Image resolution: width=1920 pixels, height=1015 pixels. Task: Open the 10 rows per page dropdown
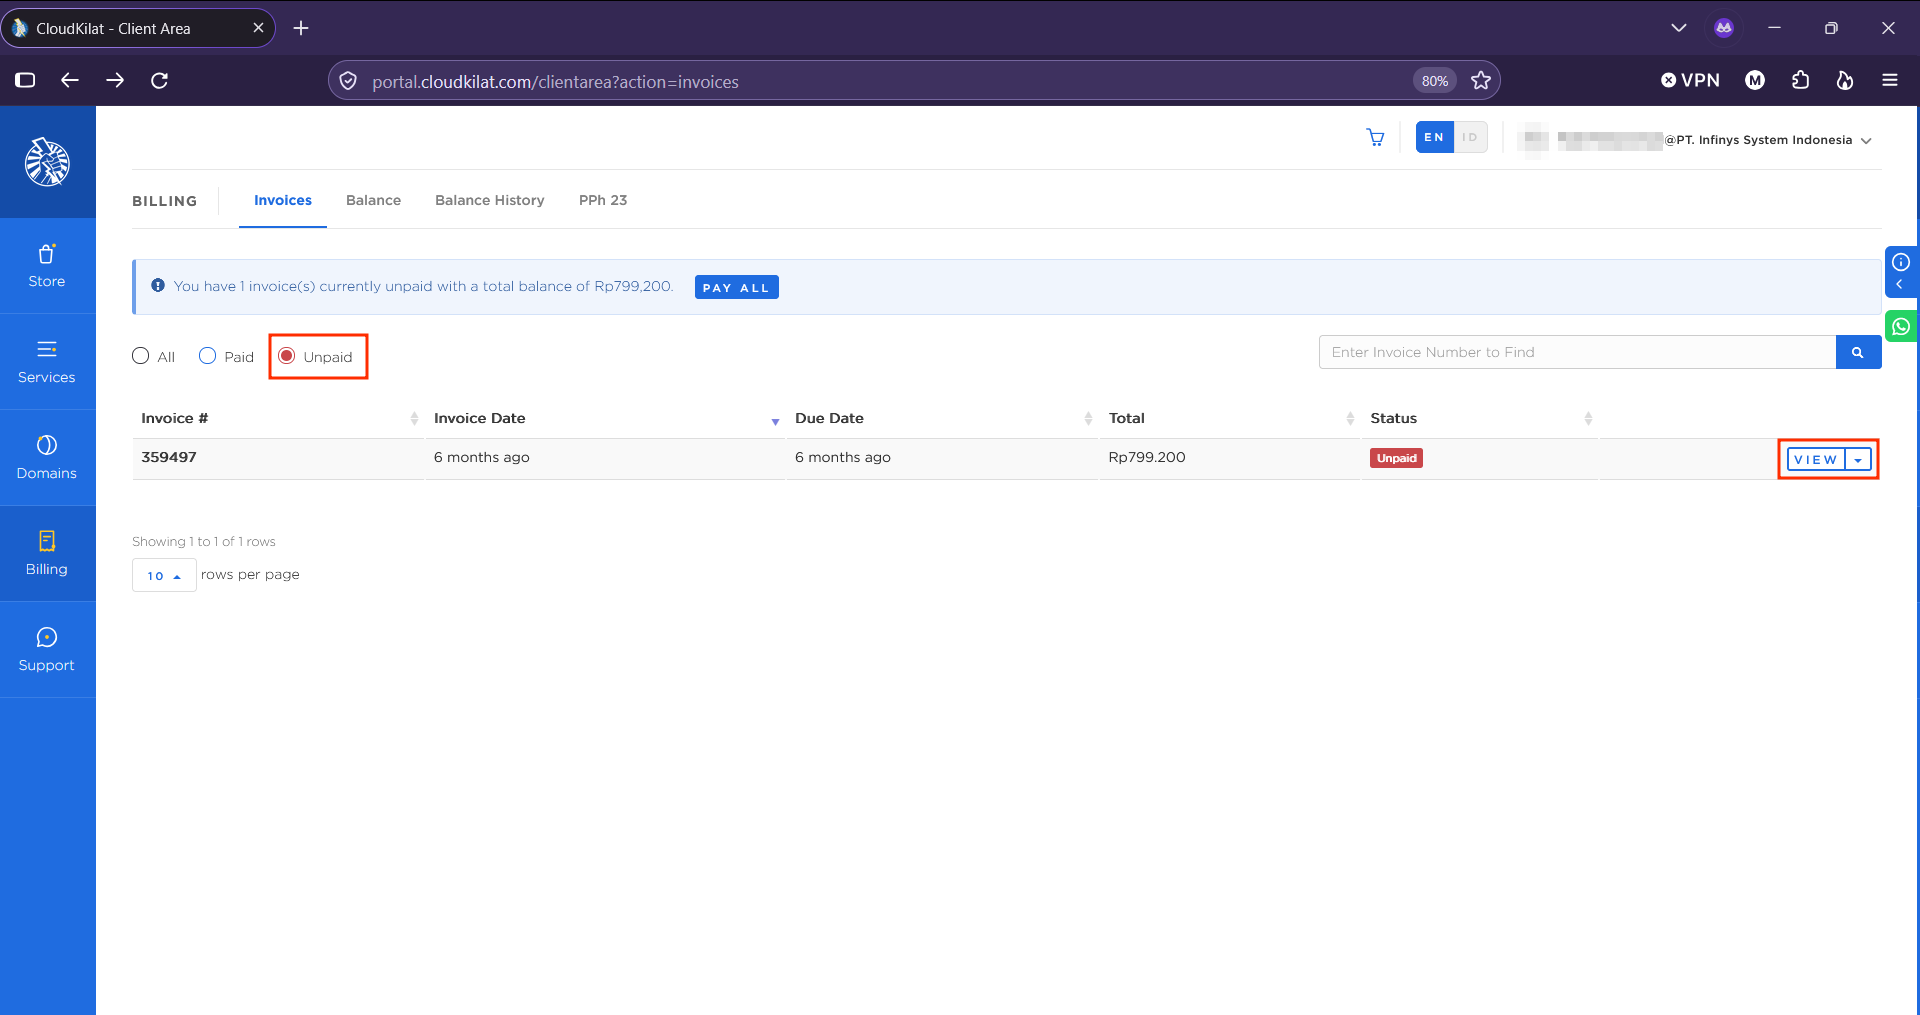(x=164, y=575)
